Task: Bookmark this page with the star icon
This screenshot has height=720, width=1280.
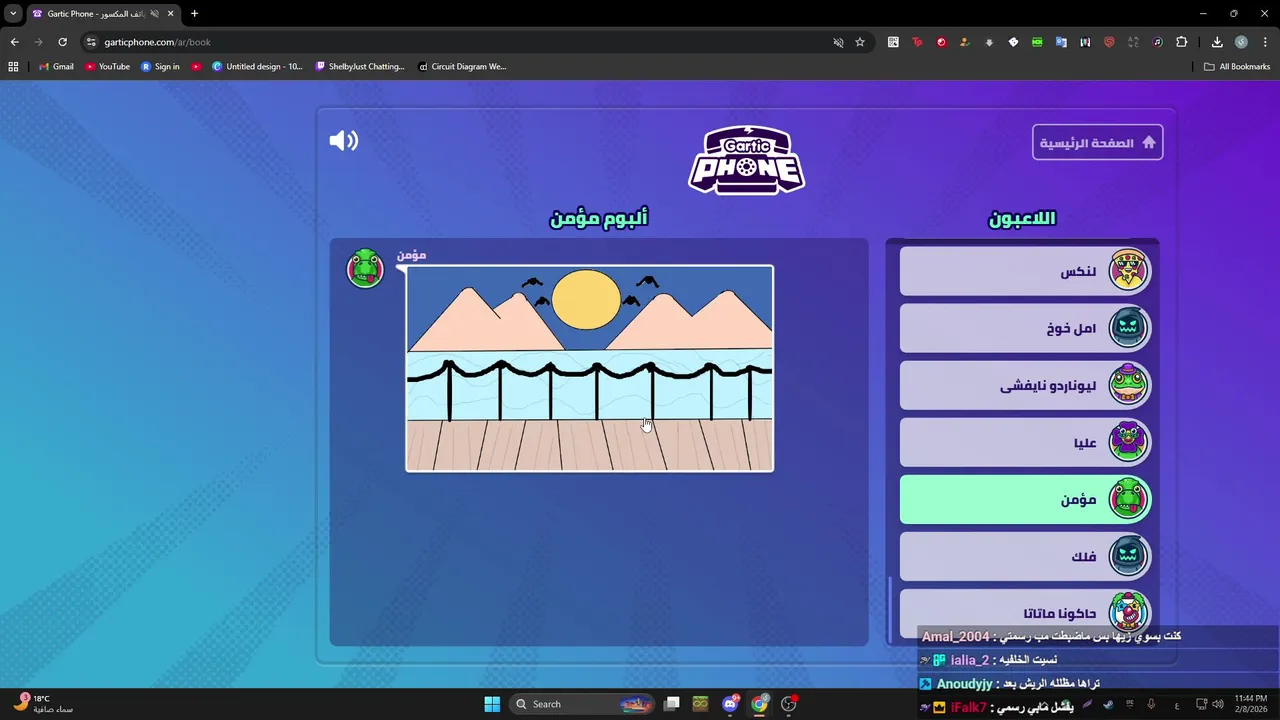Action: tap(859, 42)
